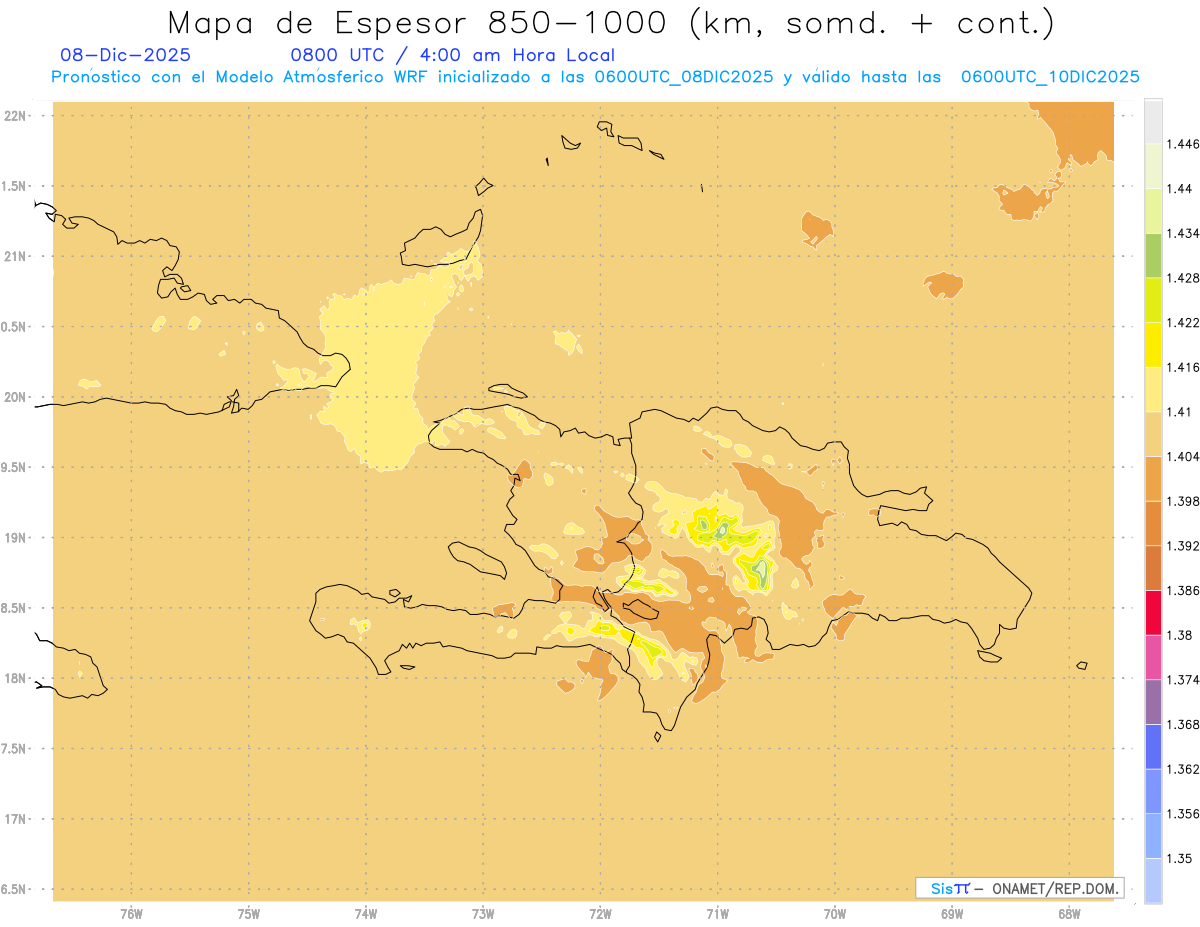Click the colorbar value '1.374'
Viewport: 1200px width, 927px height.
pos(1183,680)
